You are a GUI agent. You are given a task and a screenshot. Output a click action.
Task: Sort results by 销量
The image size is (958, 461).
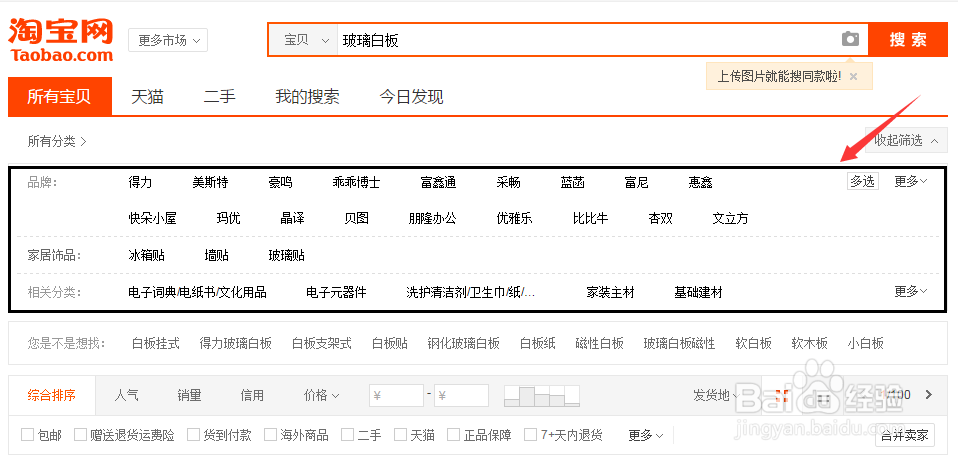pyautogui.click(x=189, y=395)
